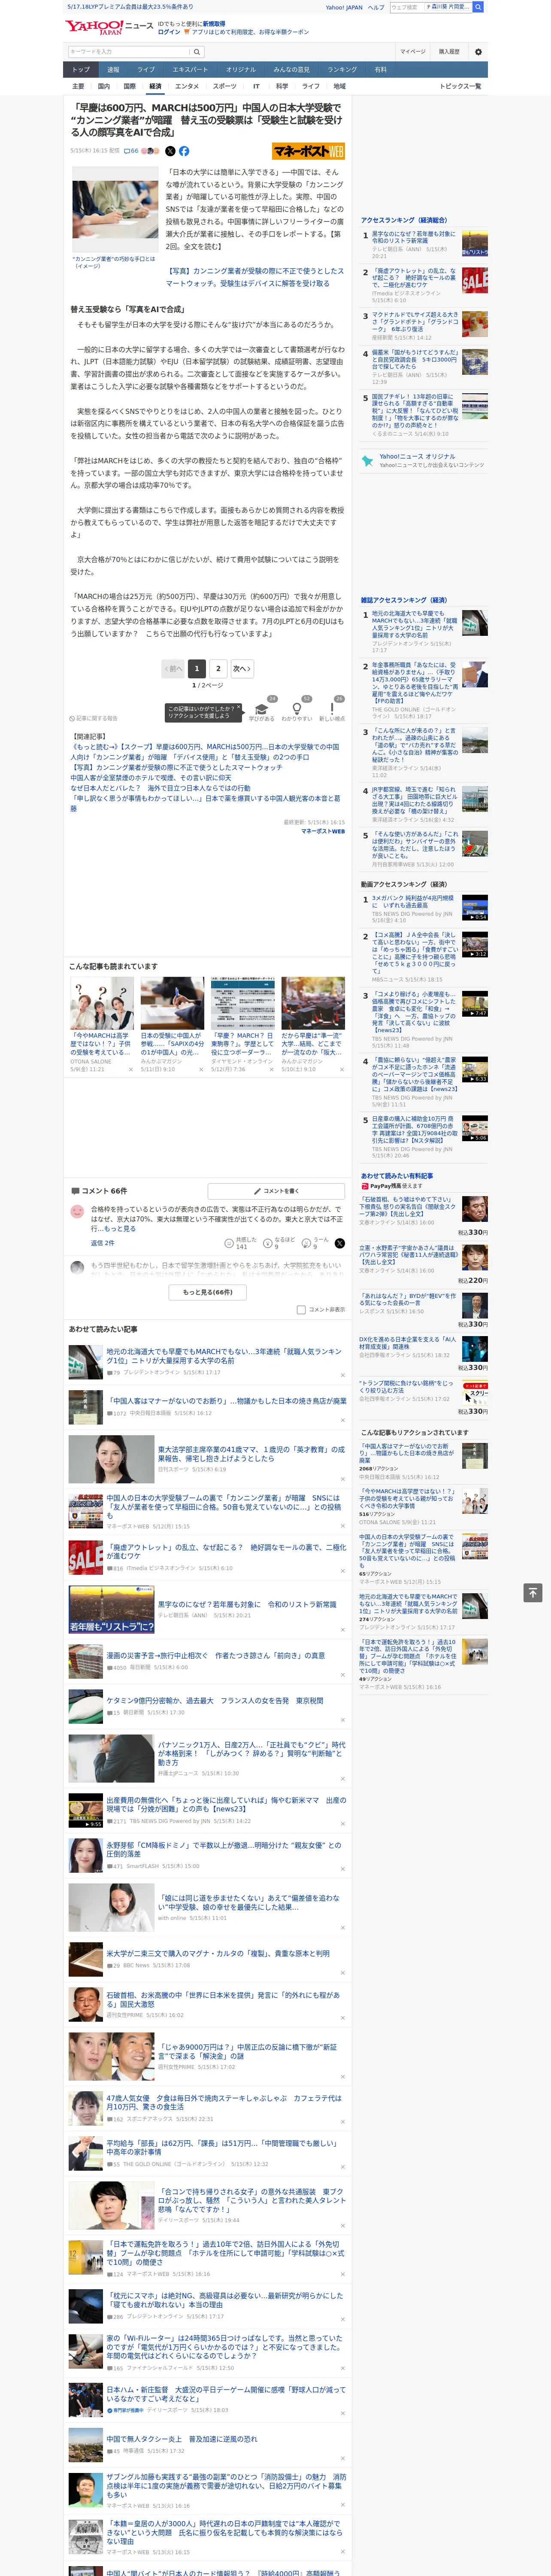551x2576 pixels.
Task: Click もっと見る(66件) comments button
Action: point(208,1292)
